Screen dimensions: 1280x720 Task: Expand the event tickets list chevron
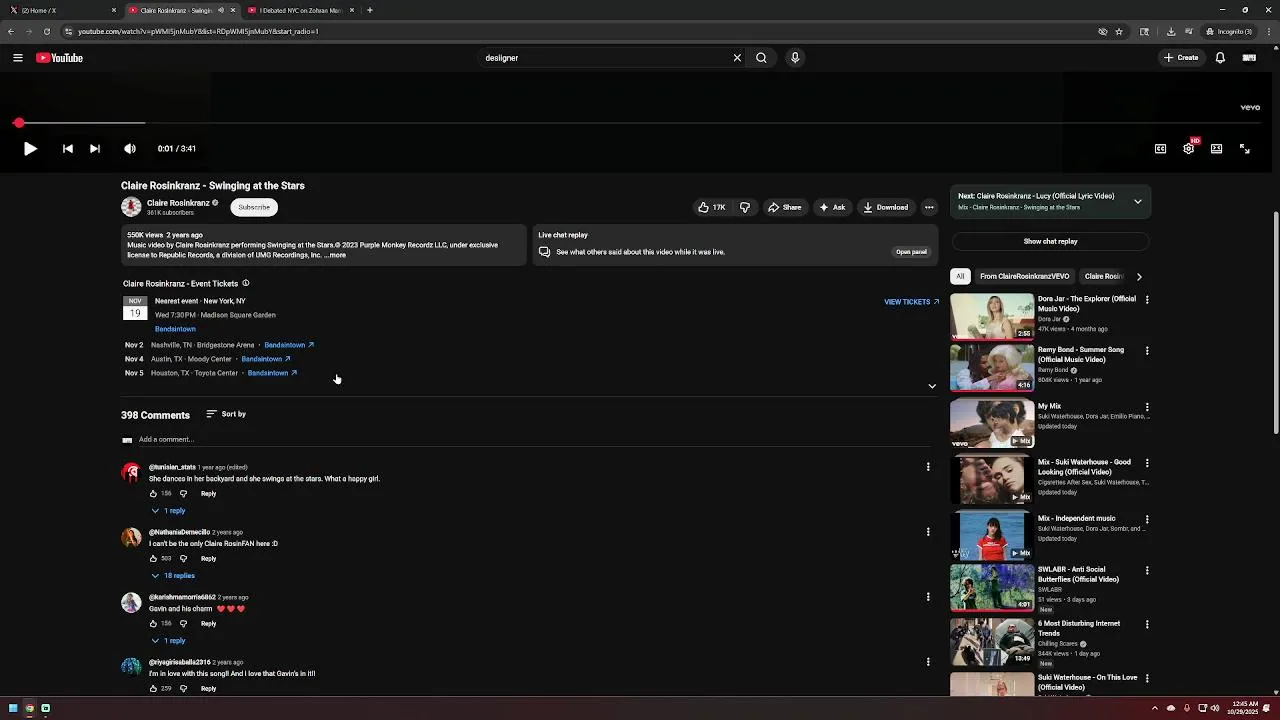932,386
